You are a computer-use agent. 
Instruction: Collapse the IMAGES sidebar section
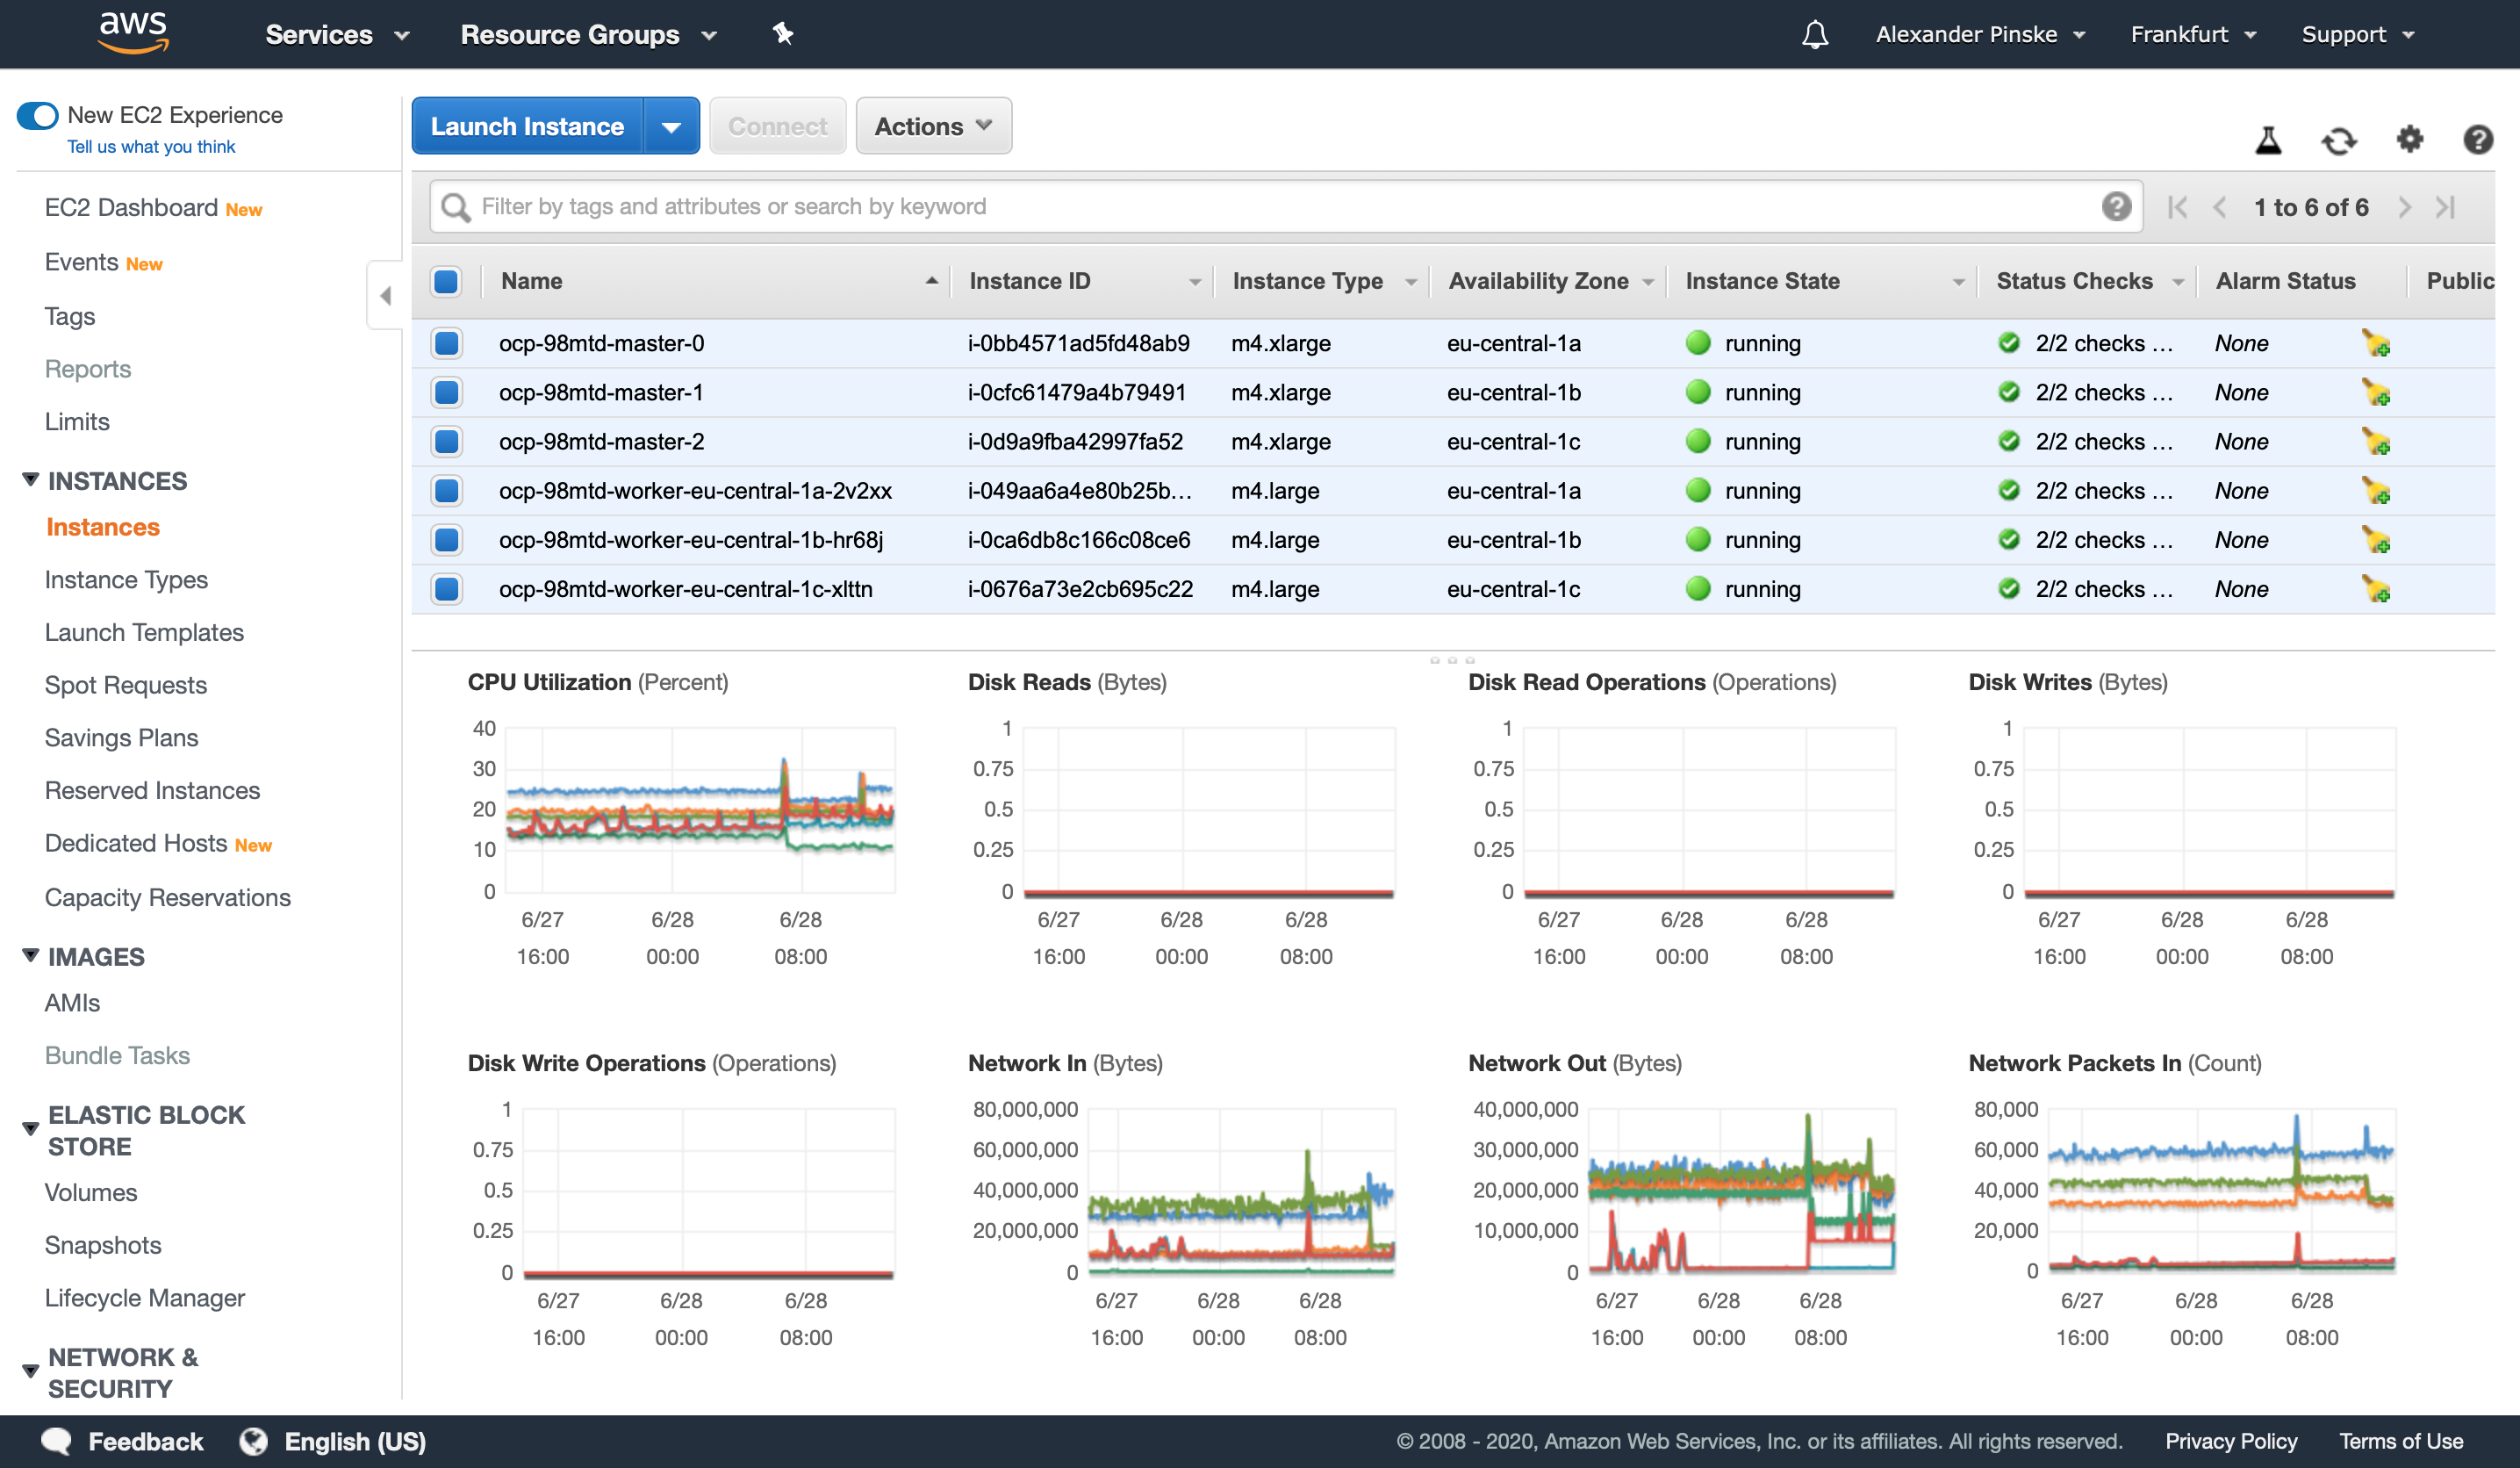pyautogui.click(x=31, y=956)
